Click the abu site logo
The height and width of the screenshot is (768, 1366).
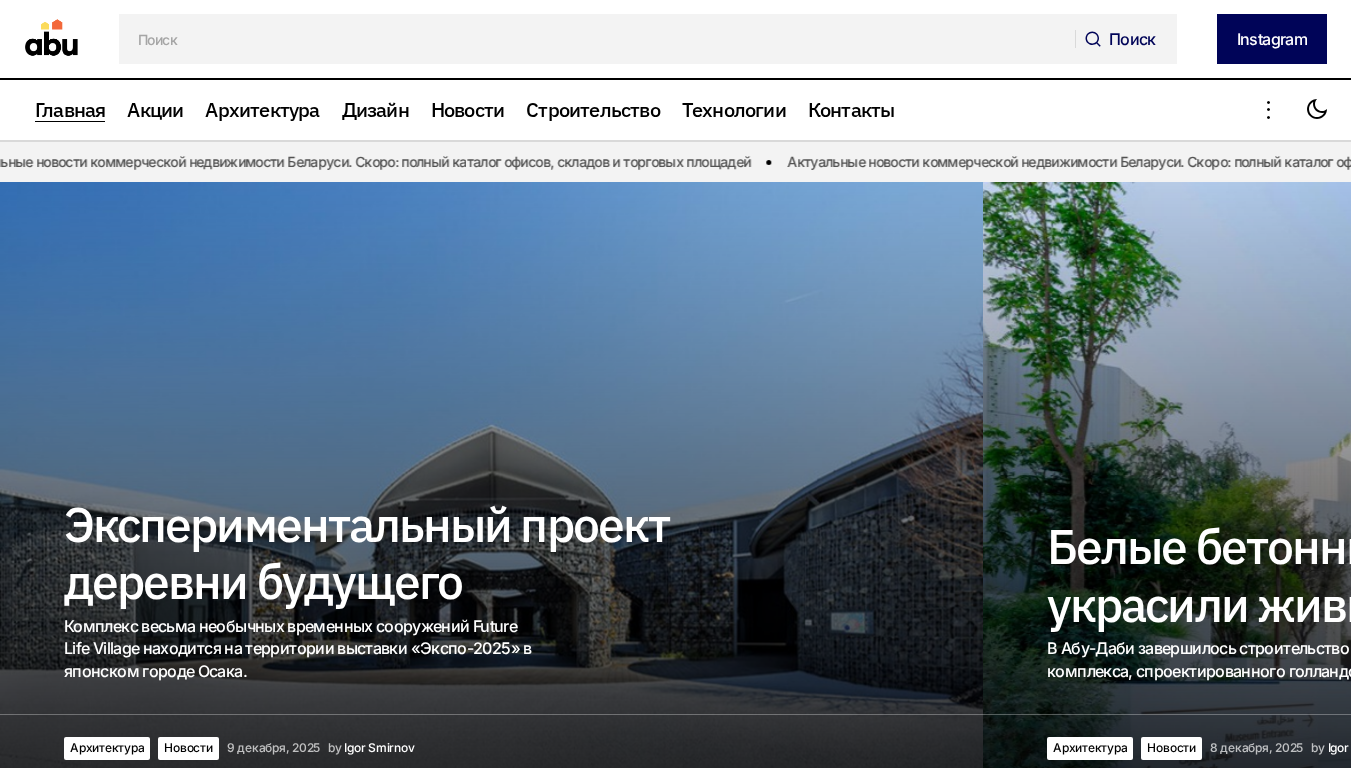click(52, 38)
